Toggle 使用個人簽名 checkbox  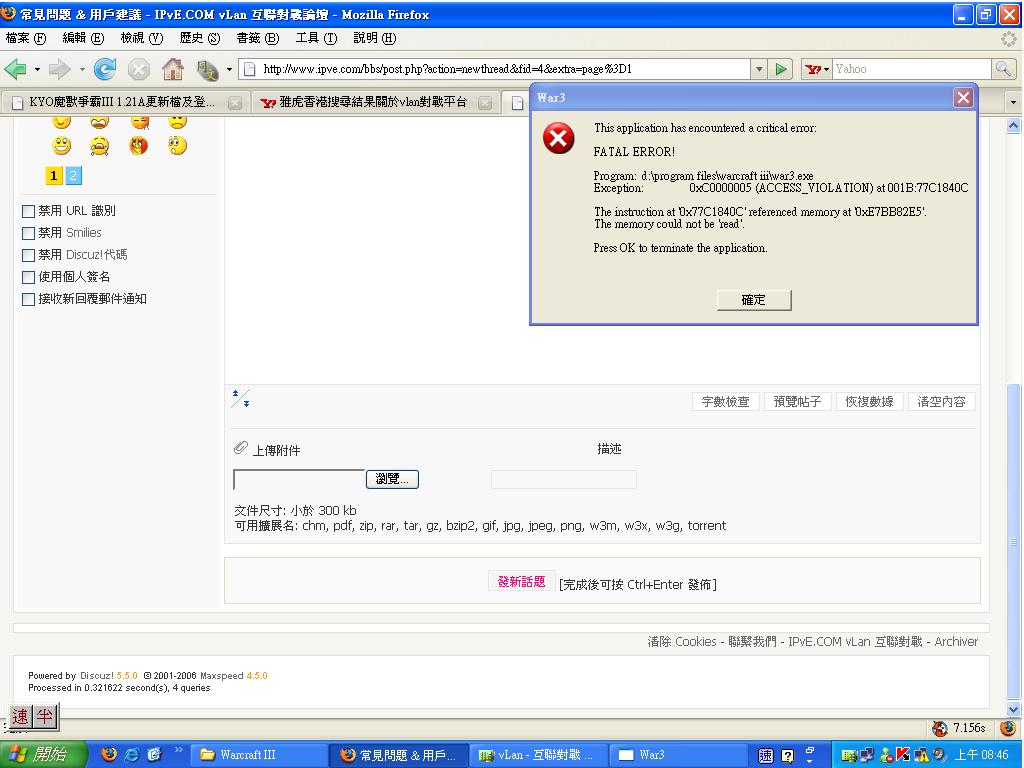(28, 278)
